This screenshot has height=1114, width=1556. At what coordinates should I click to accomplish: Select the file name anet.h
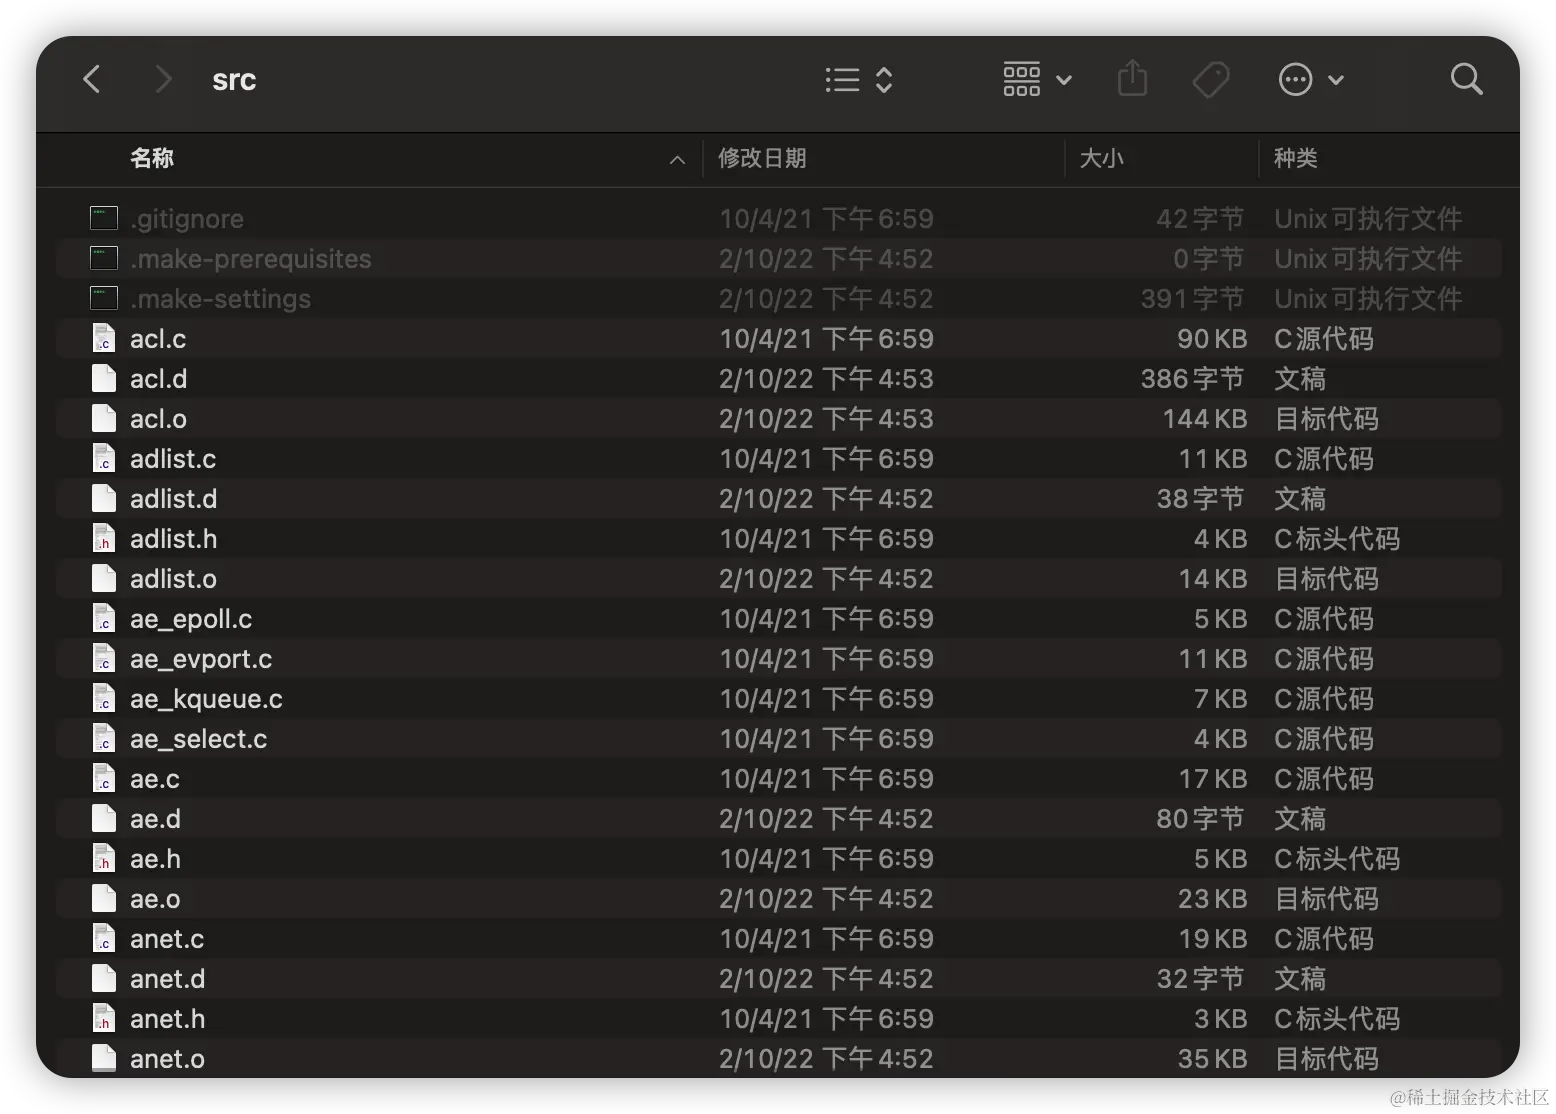[x=168, y=1019]
